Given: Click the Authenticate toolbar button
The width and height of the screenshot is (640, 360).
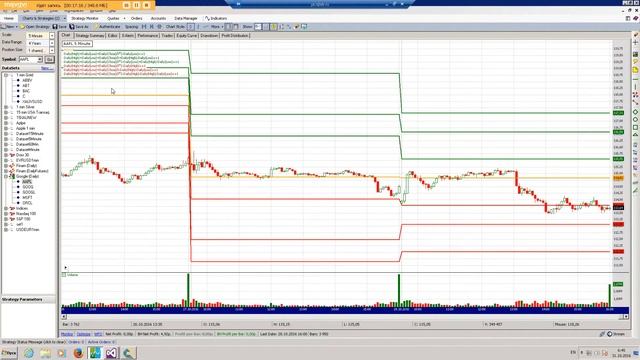Looking at the screenshot, I should coord(107,27).
